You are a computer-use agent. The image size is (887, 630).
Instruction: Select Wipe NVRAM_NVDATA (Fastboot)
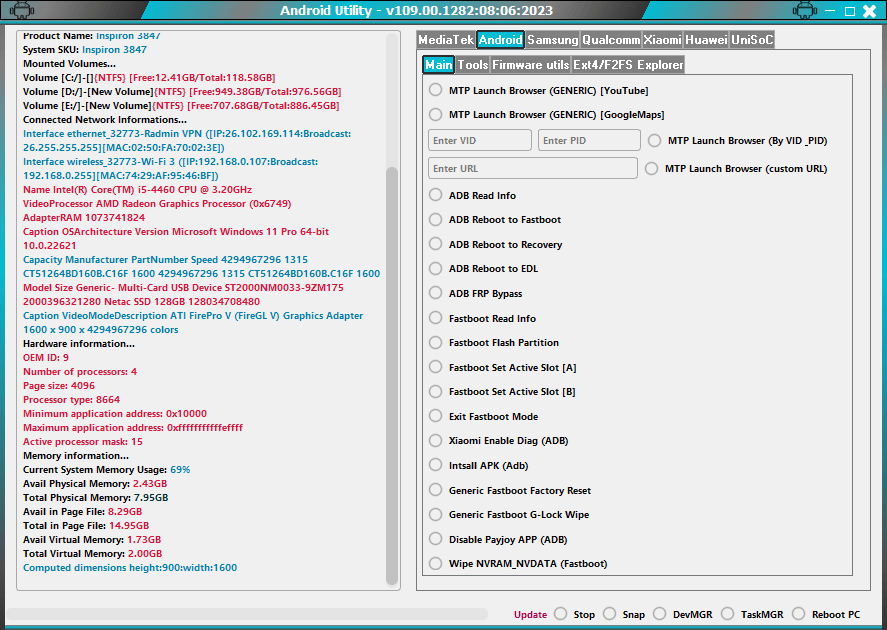pos(435,563)
